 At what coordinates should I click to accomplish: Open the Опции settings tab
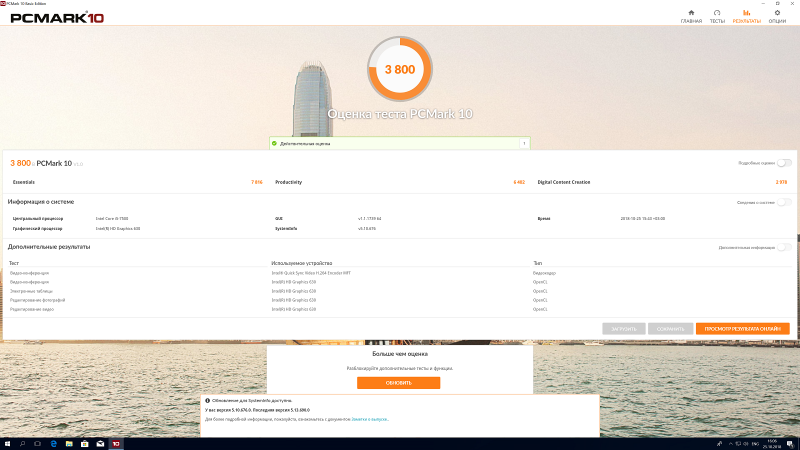tap(777, 16)
